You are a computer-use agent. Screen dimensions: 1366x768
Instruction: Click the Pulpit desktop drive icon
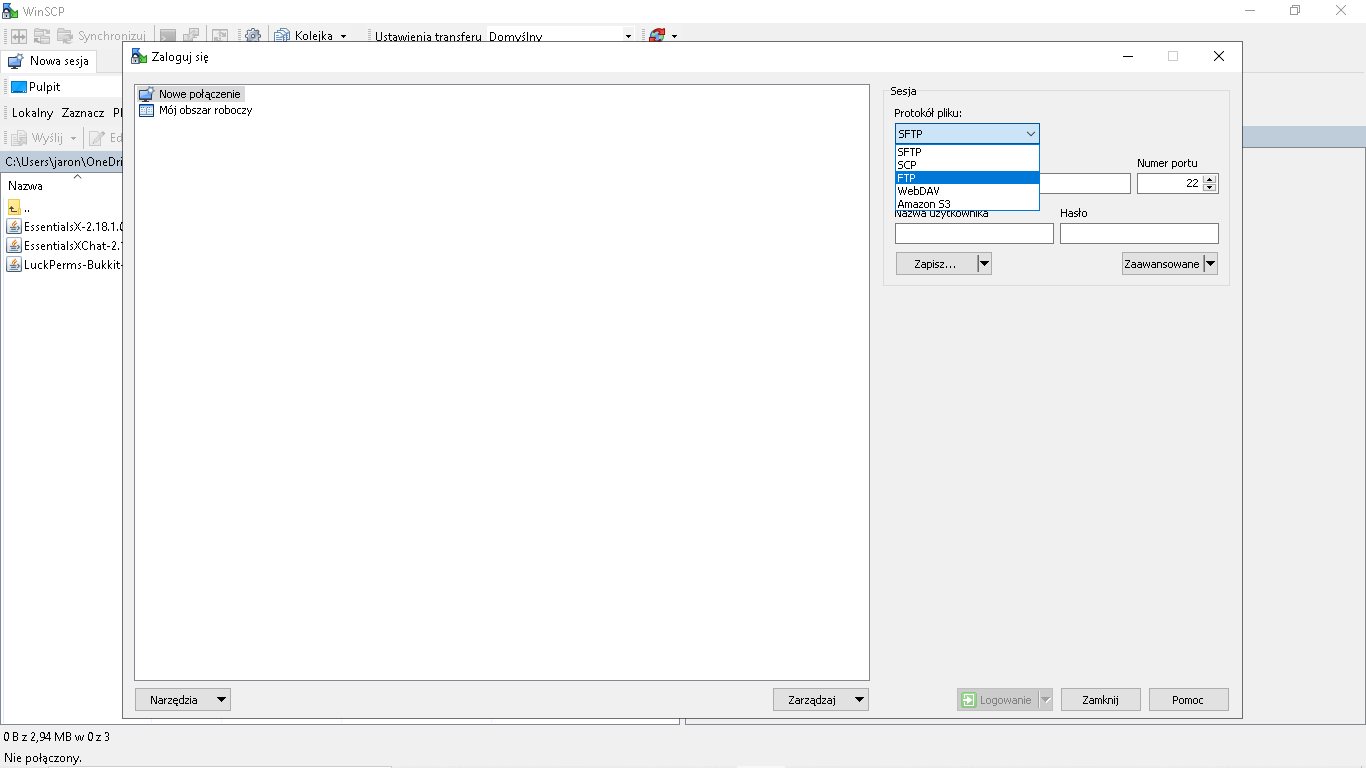tap(18, 87)
